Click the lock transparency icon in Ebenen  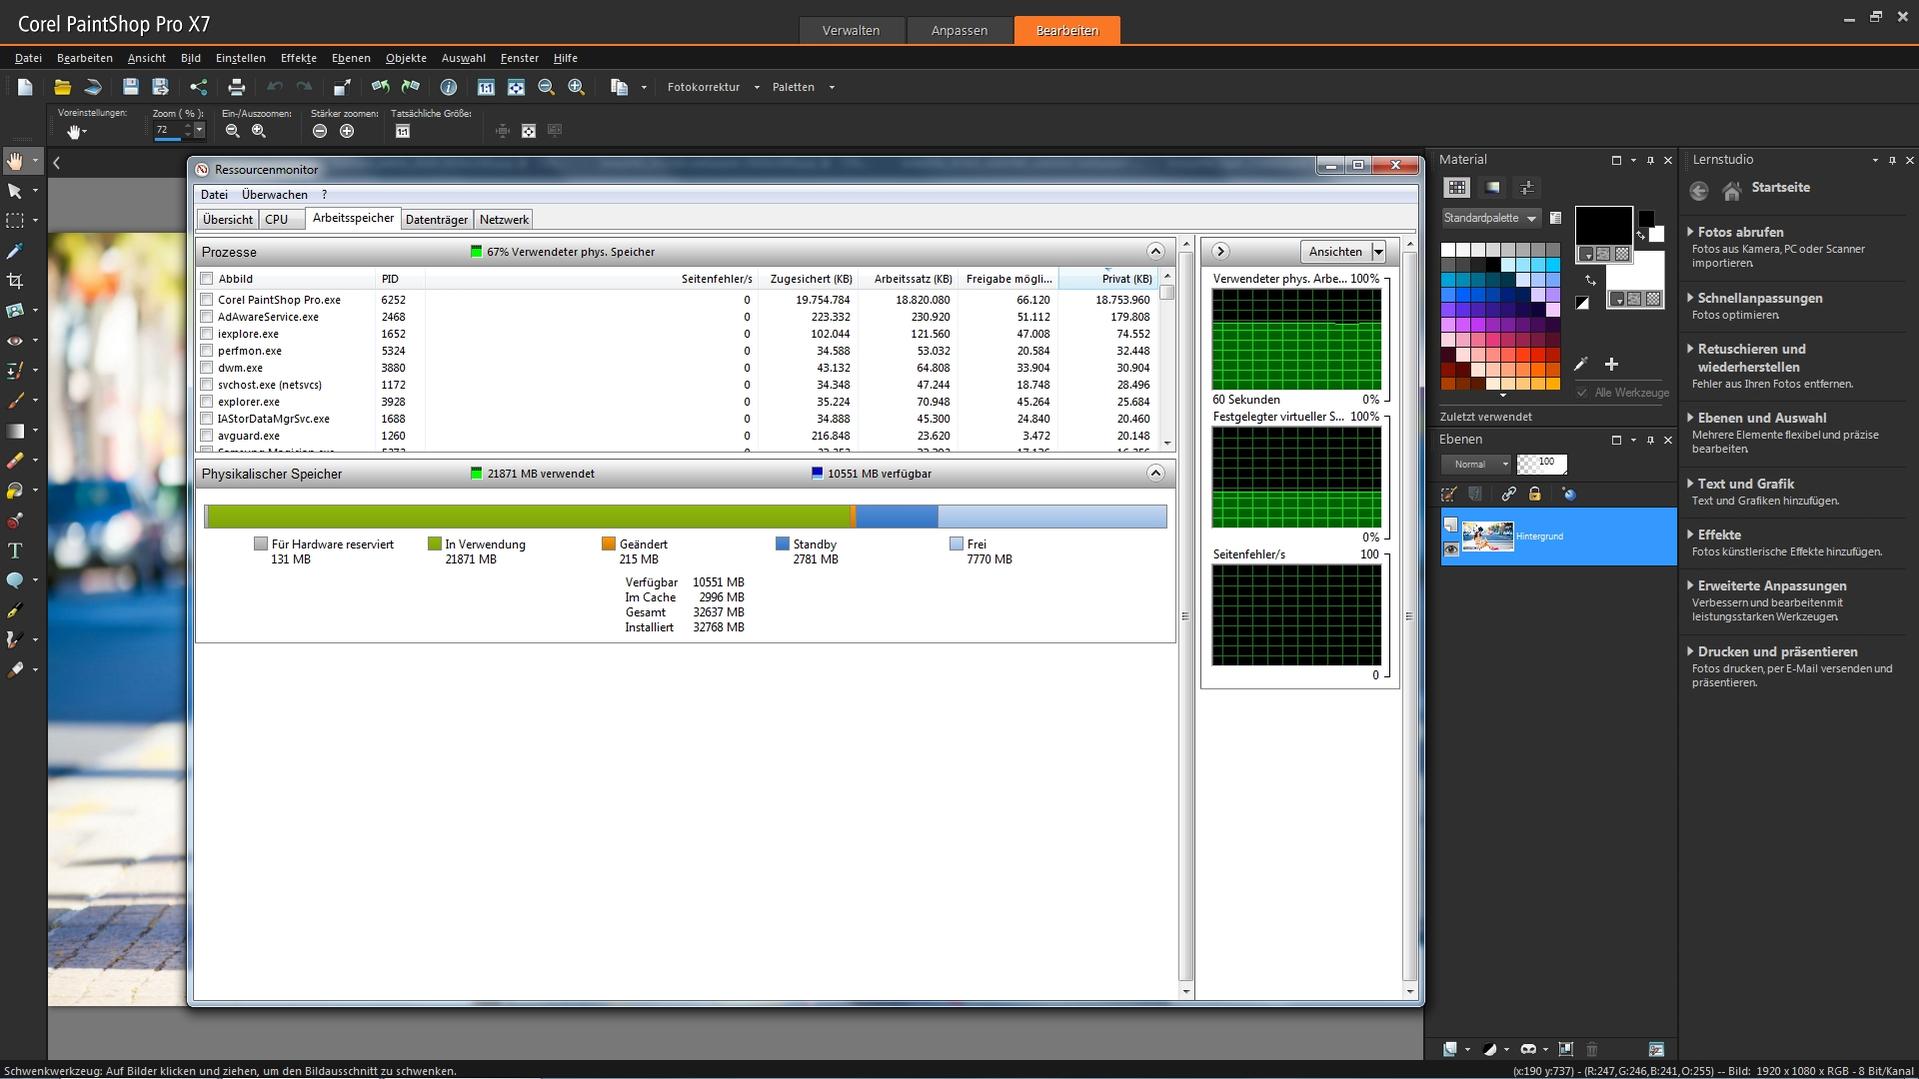pyautogui.click(x=1535, y=494)
